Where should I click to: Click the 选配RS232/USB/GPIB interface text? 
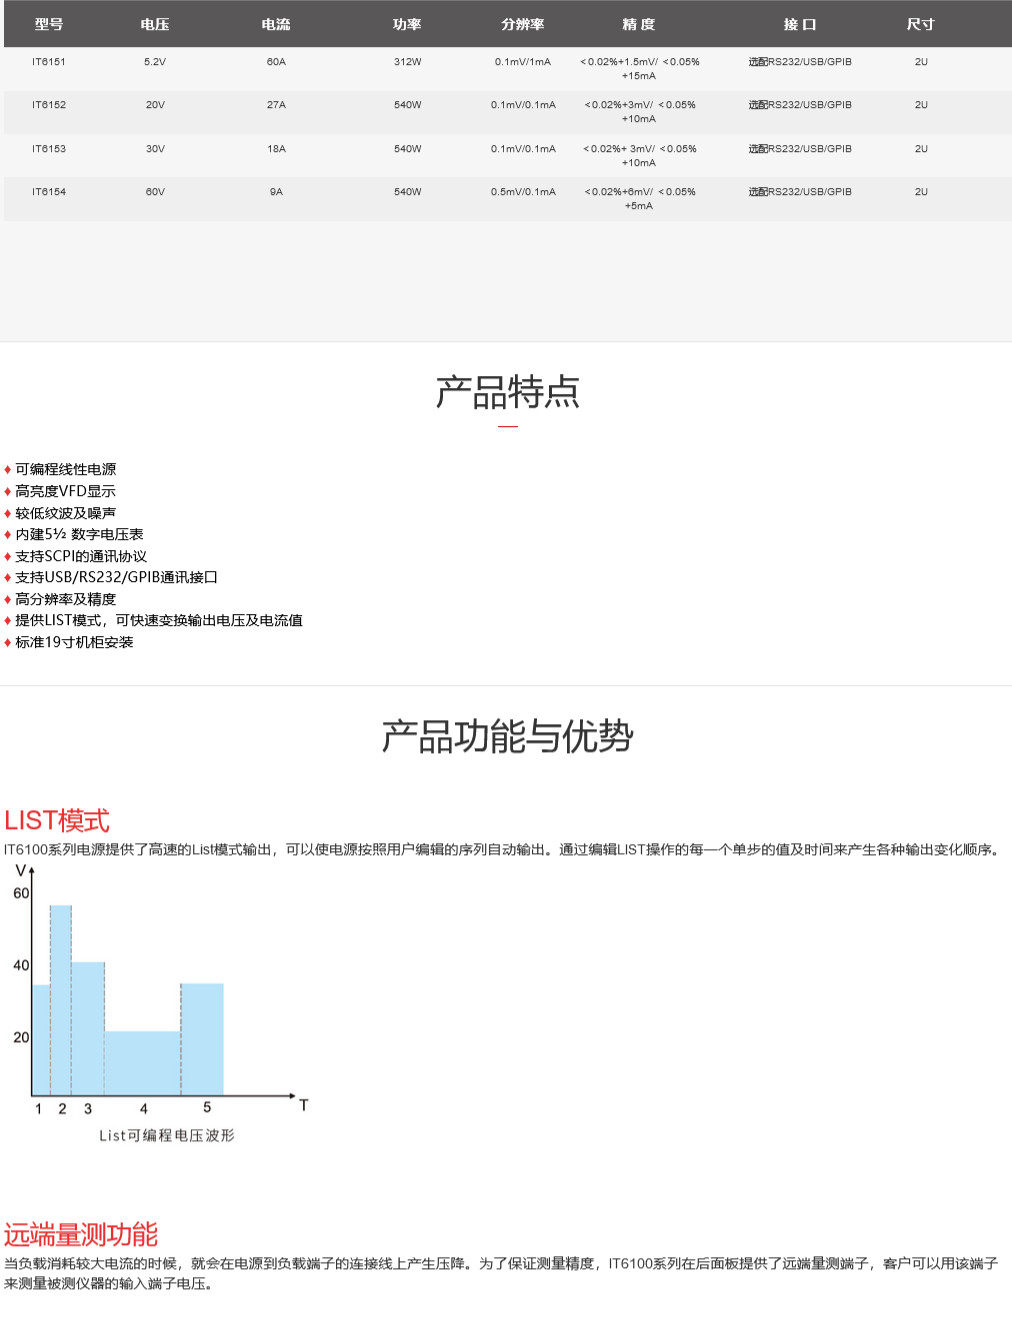coord(800,61)
